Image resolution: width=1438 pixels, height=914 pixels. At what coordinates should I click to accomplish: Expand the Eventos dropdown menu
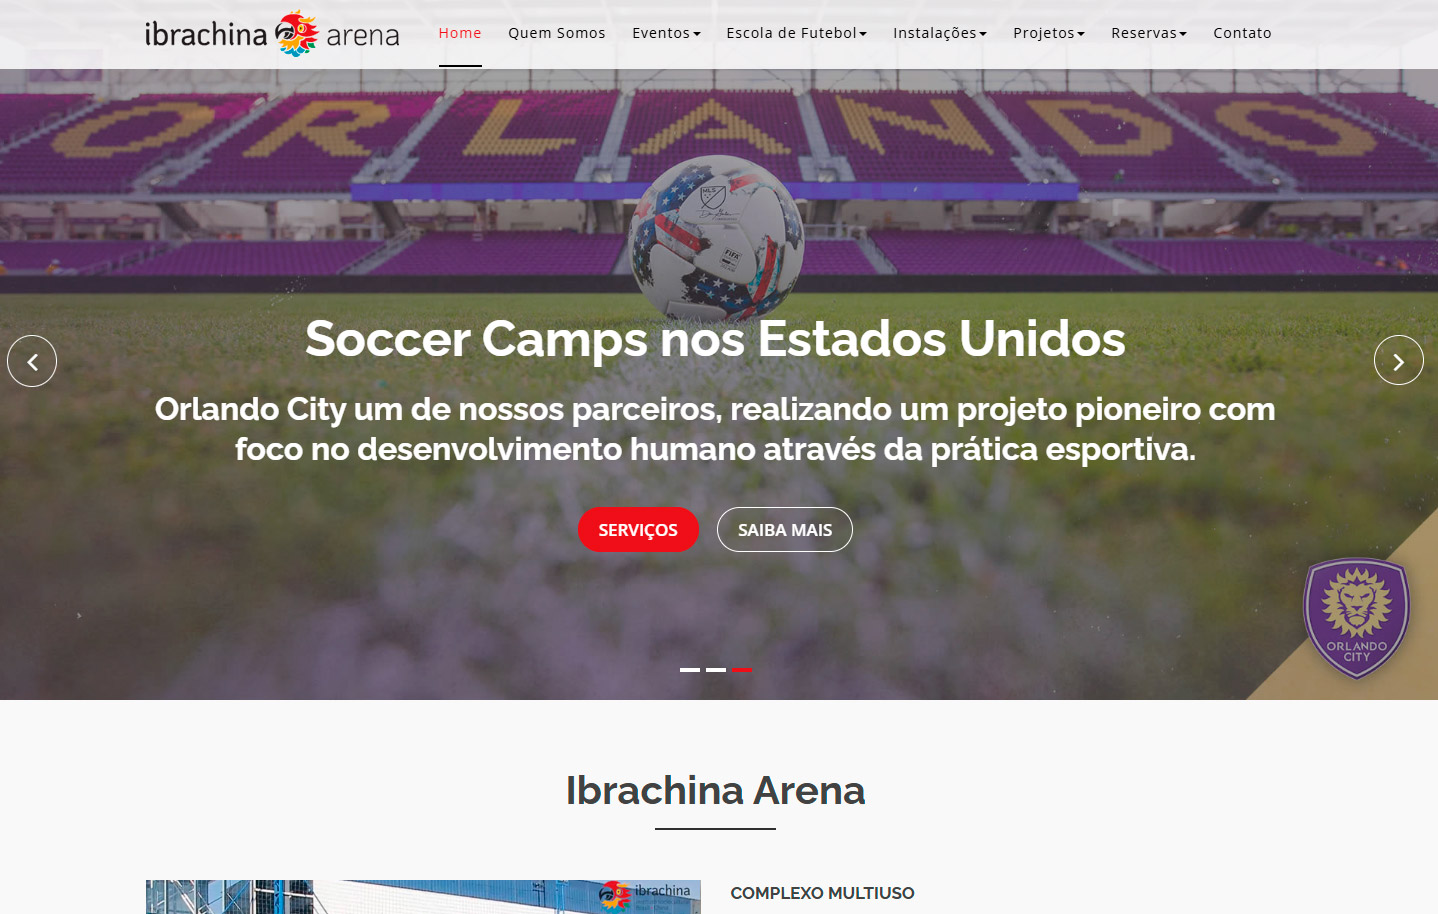tap(666, 33)
